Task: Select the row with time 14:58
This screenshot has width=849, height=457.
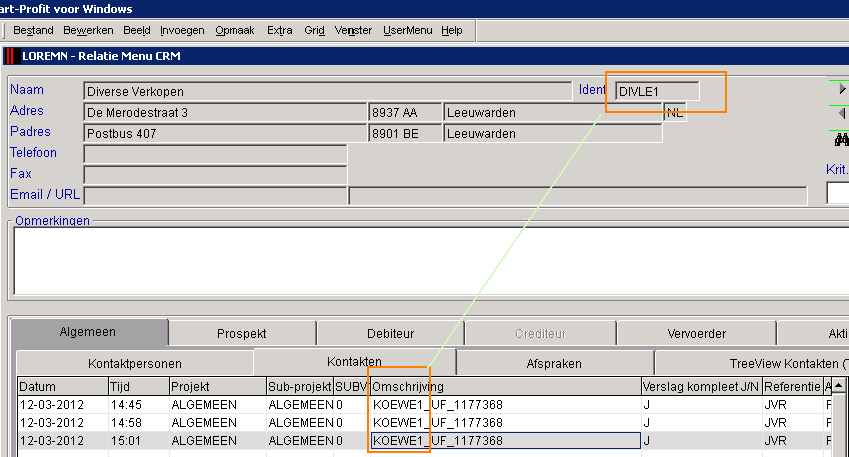Action: click(424, 422)
